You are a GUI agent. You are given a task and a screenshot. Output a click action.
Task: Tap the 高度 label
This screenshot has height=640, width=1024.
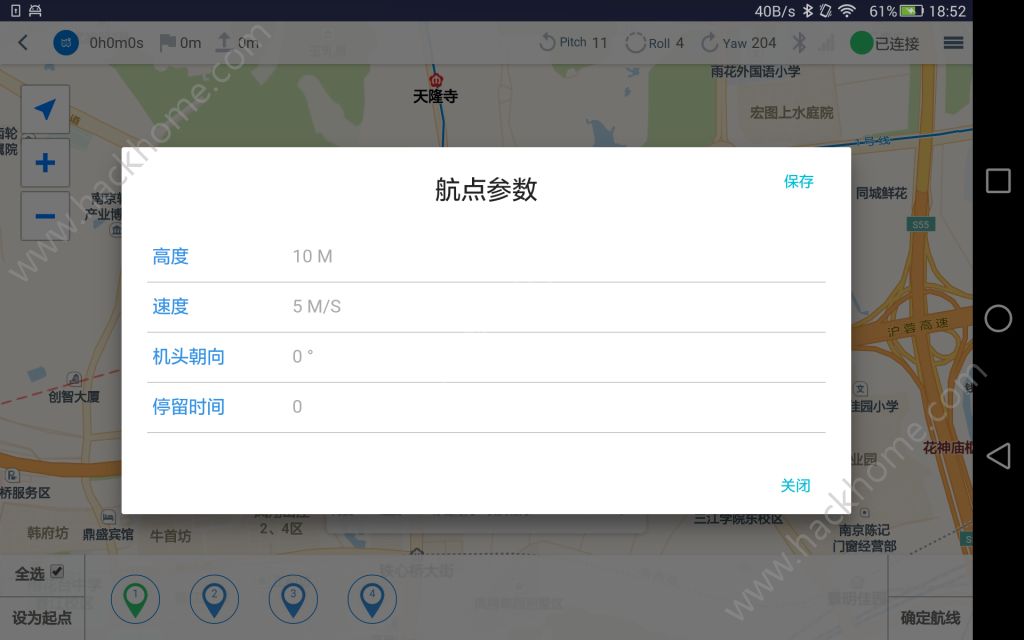pyautogui.click(x=170, y=257)
